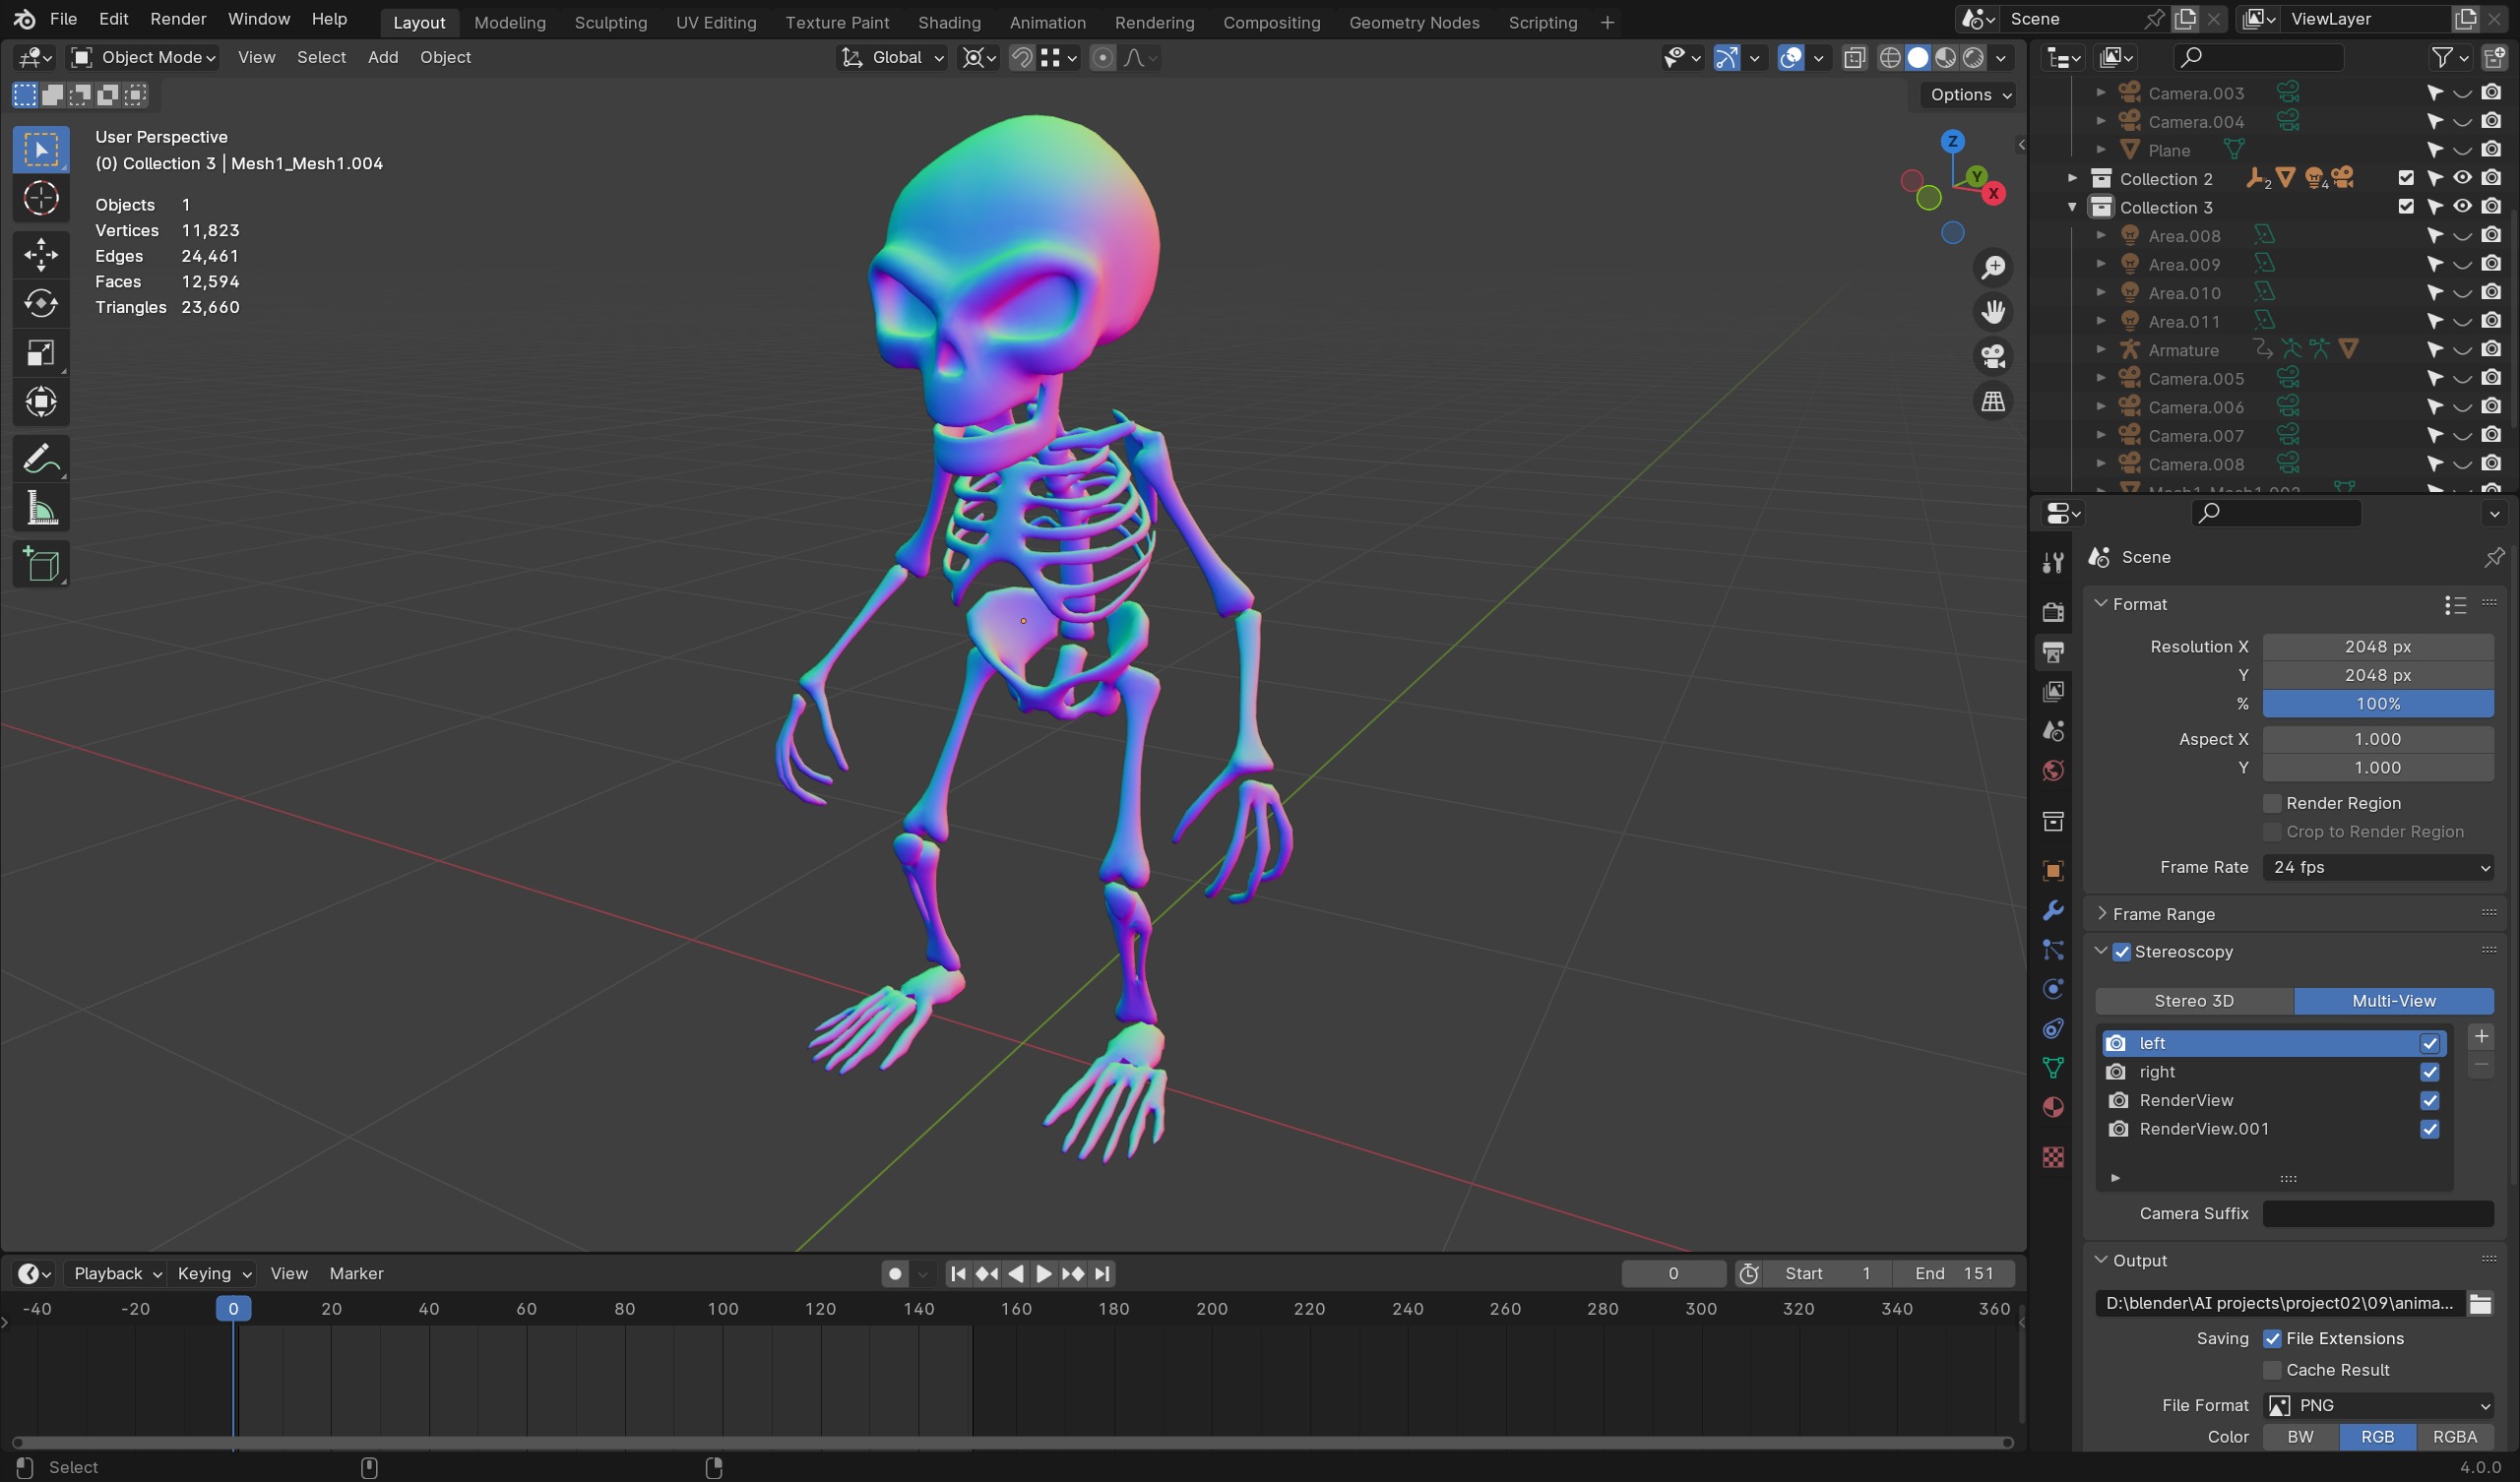
Task: Uncheck the right view checkbox
Action: (x=2429, y=1072)
